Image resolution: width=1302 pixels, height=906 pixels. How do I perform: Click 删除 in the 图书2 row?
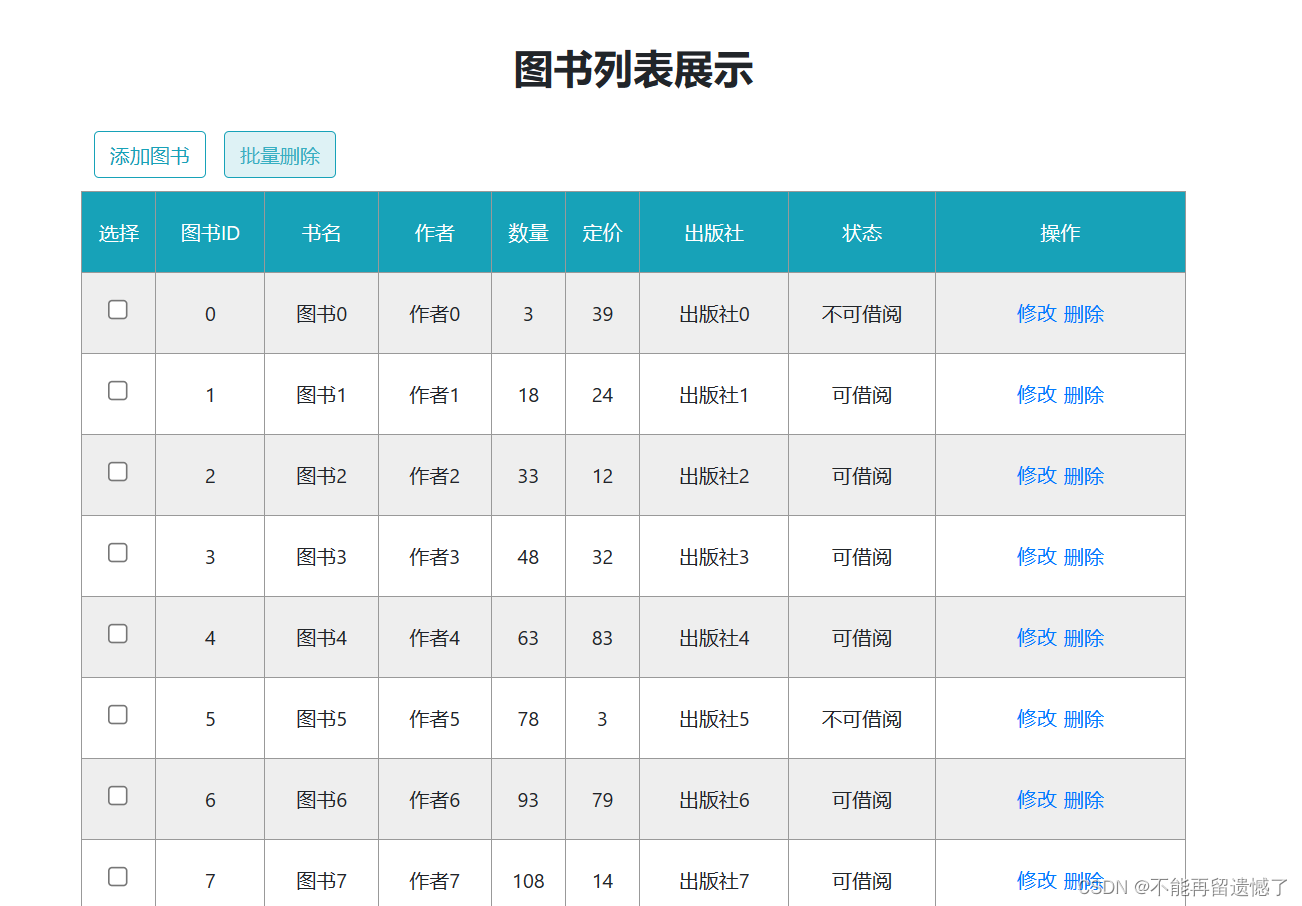[x=1084, y=476]
